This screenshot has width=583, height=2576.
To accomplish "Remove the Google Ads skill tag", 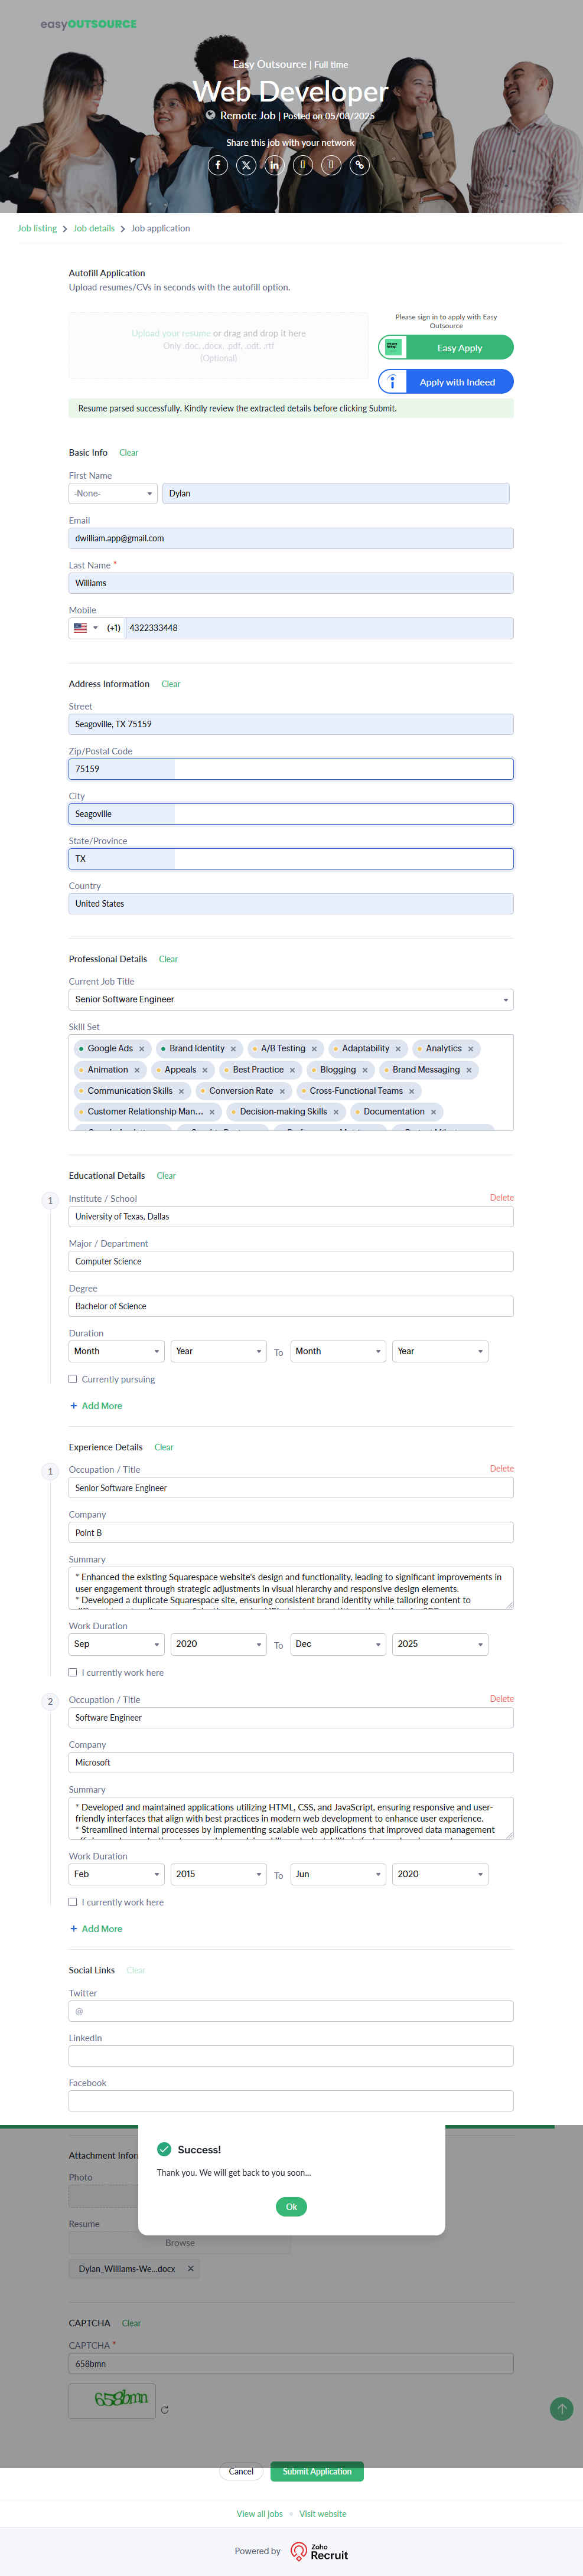I will click(142, 1049).
